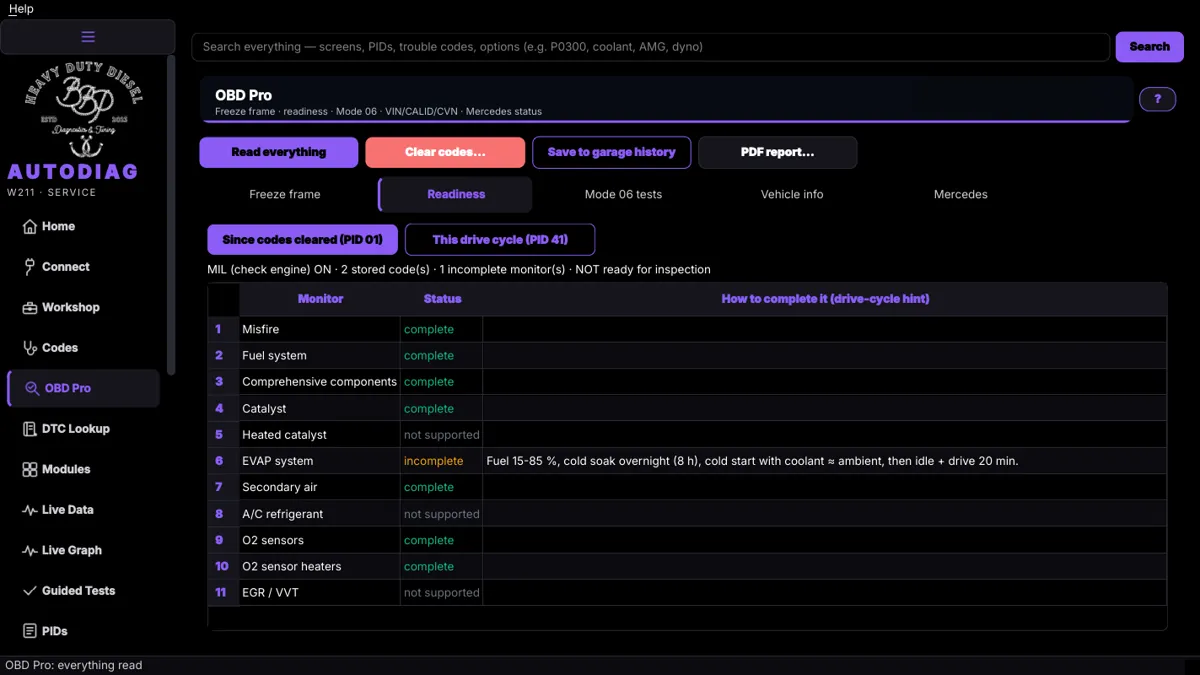Select the EVAP system row
1200x675 pixels.
point(687,461)
